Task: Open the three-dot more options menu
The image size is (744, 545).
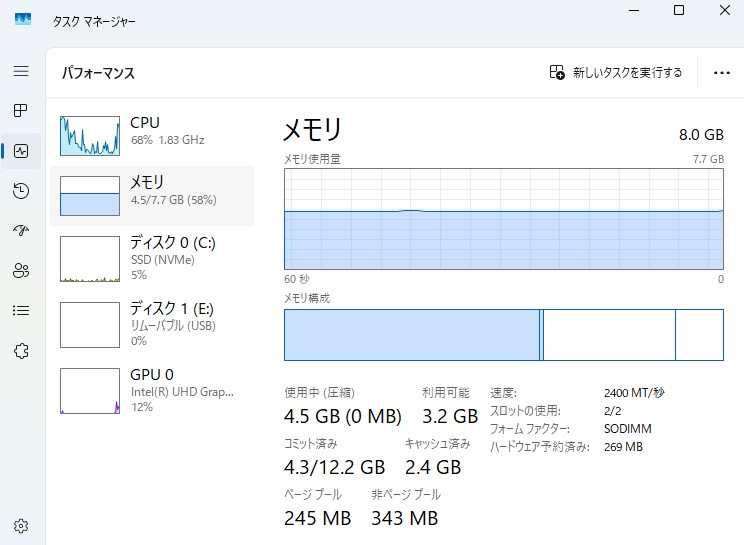Action: (x=722, y=73)
